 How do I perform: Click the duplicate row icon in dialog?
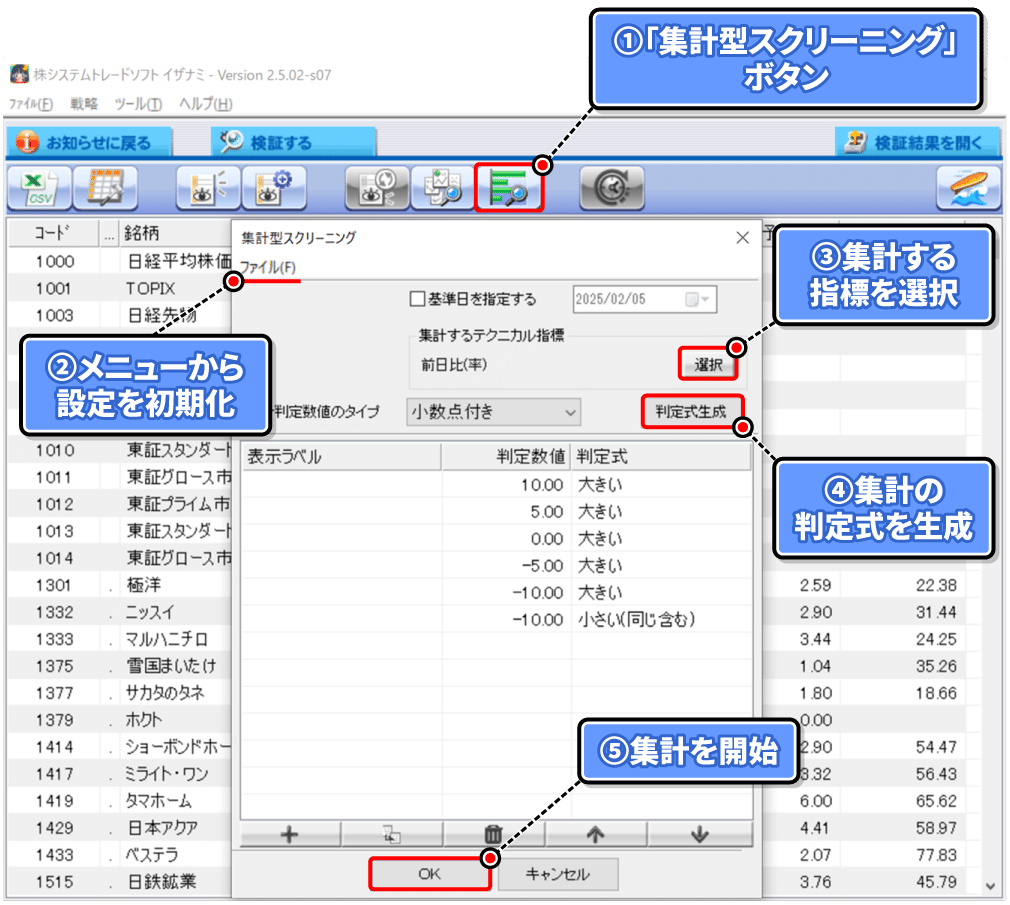(x=392, y=835)
